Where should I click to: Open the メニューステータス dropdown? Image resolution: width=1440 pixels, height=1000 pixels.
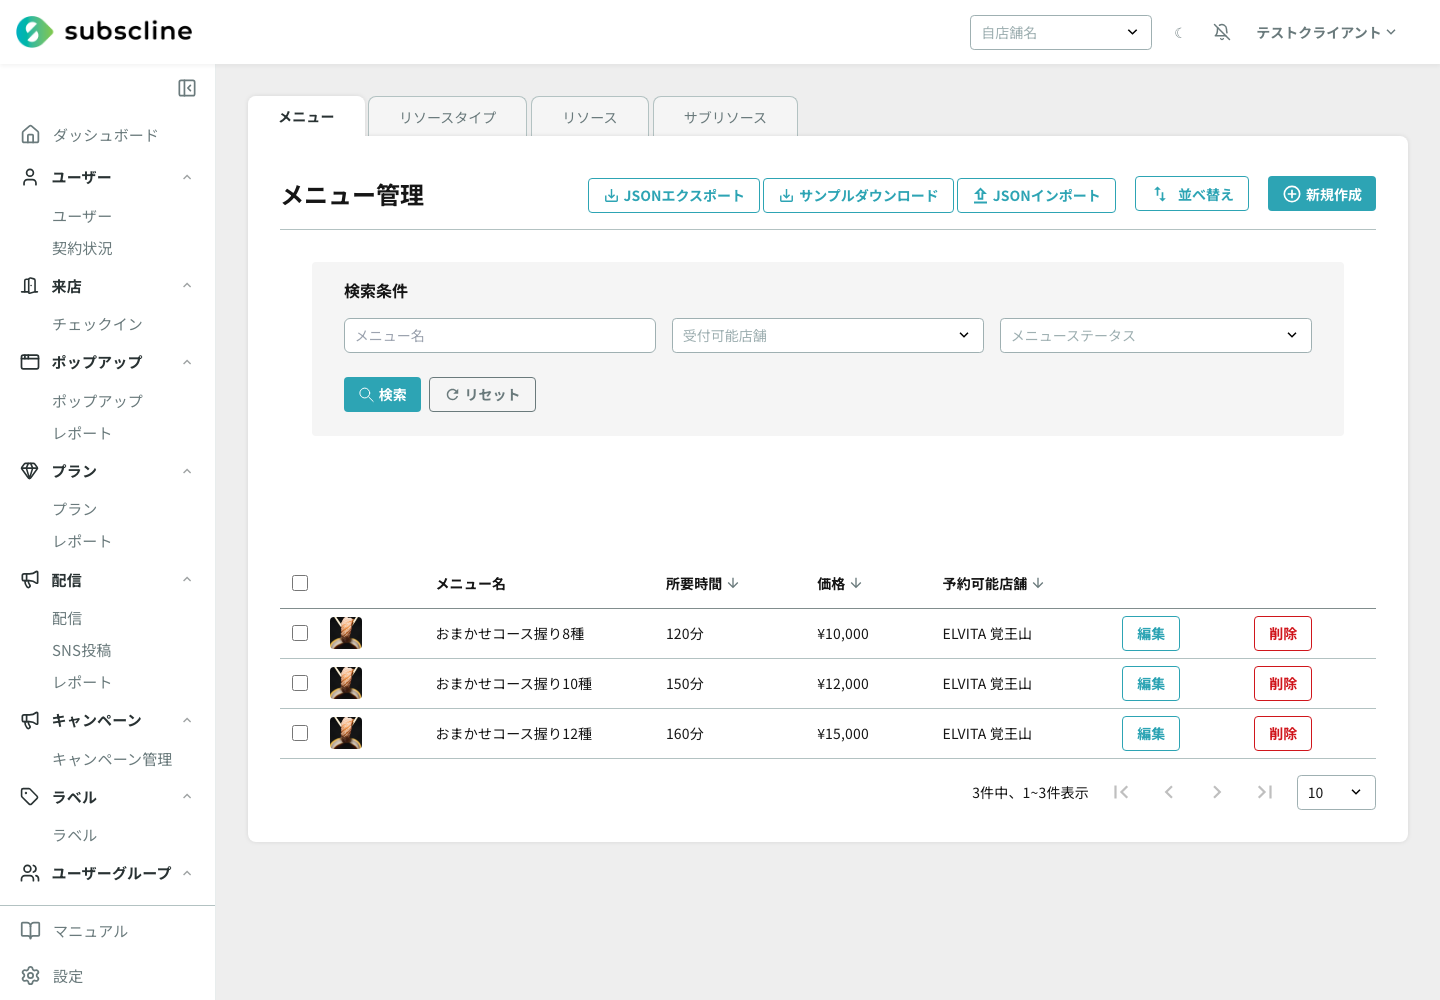pos(1156,336)
